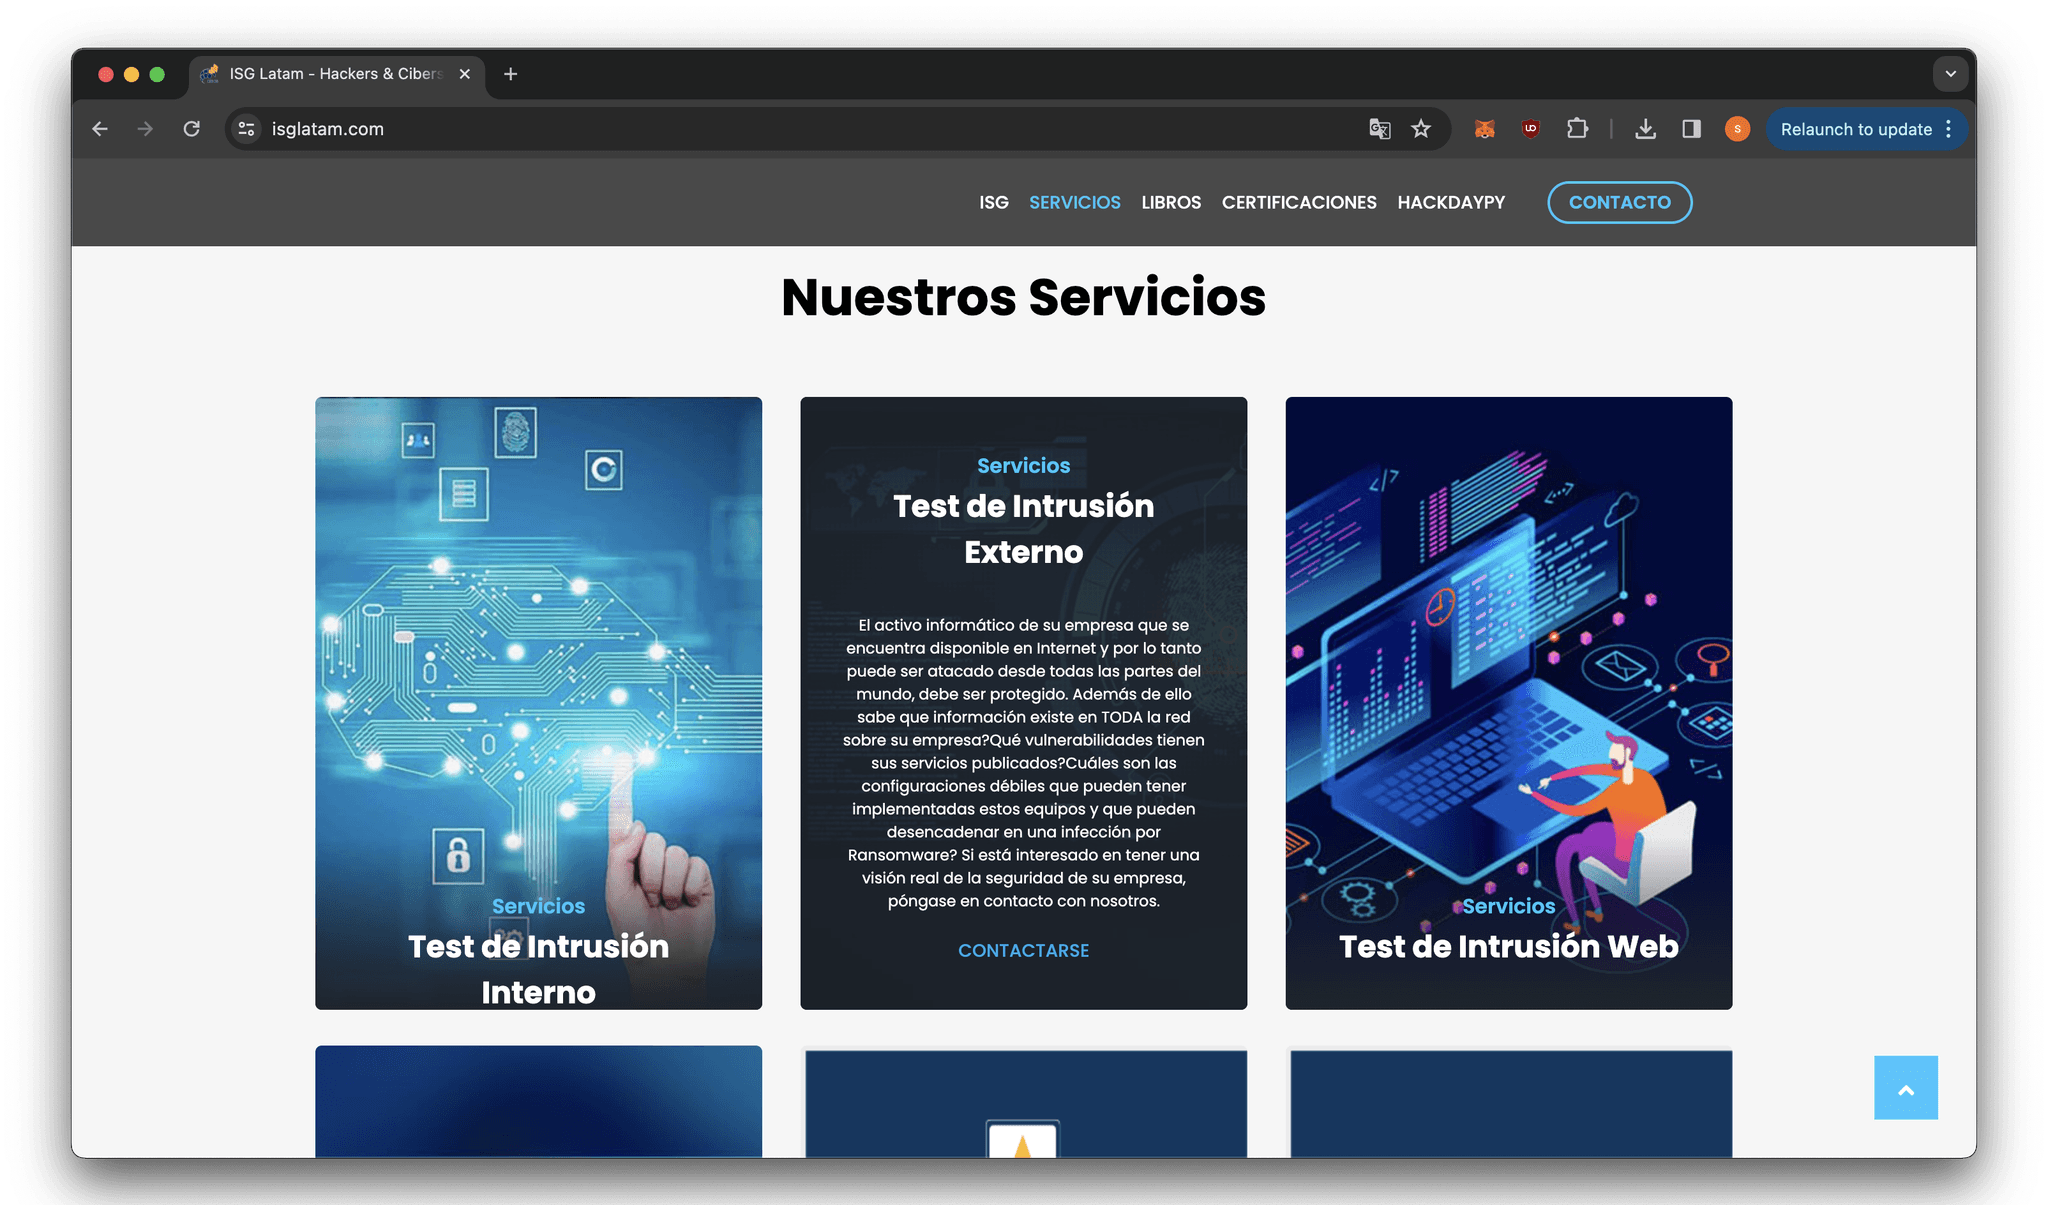The width and height of the screenshot is (2048, 1205).
Task: Open Chrome three-dot menu
Action: coord(1948,129)
